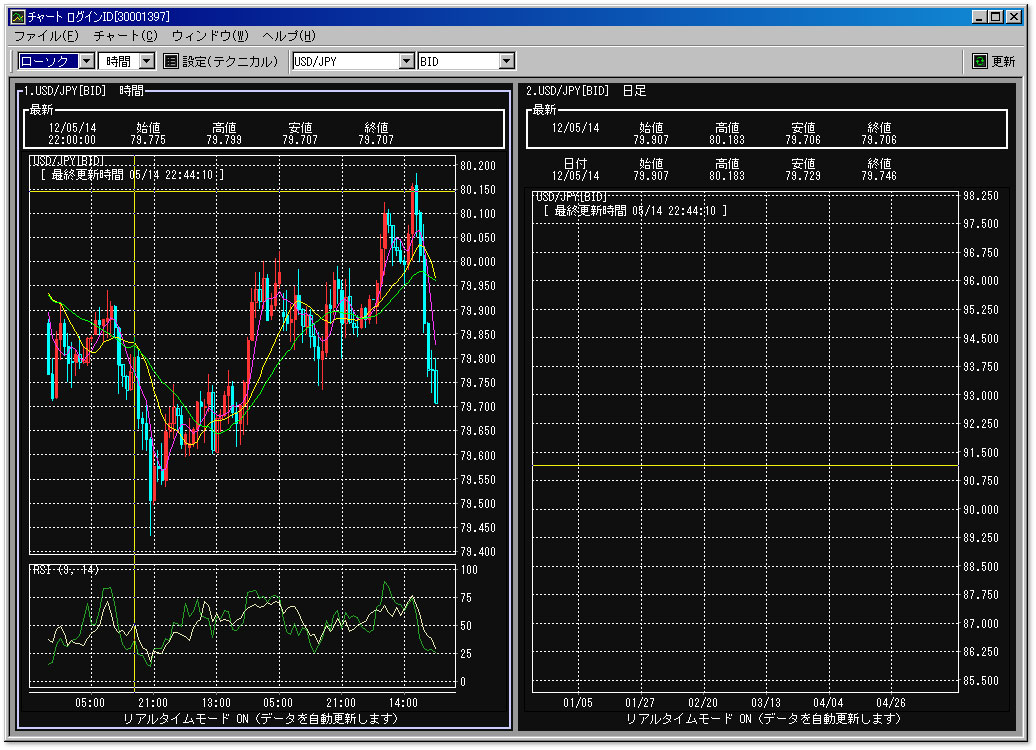Click the hourly chart 高値 79.799 value
Viewport: 1036px width, 750px height.
224,140
